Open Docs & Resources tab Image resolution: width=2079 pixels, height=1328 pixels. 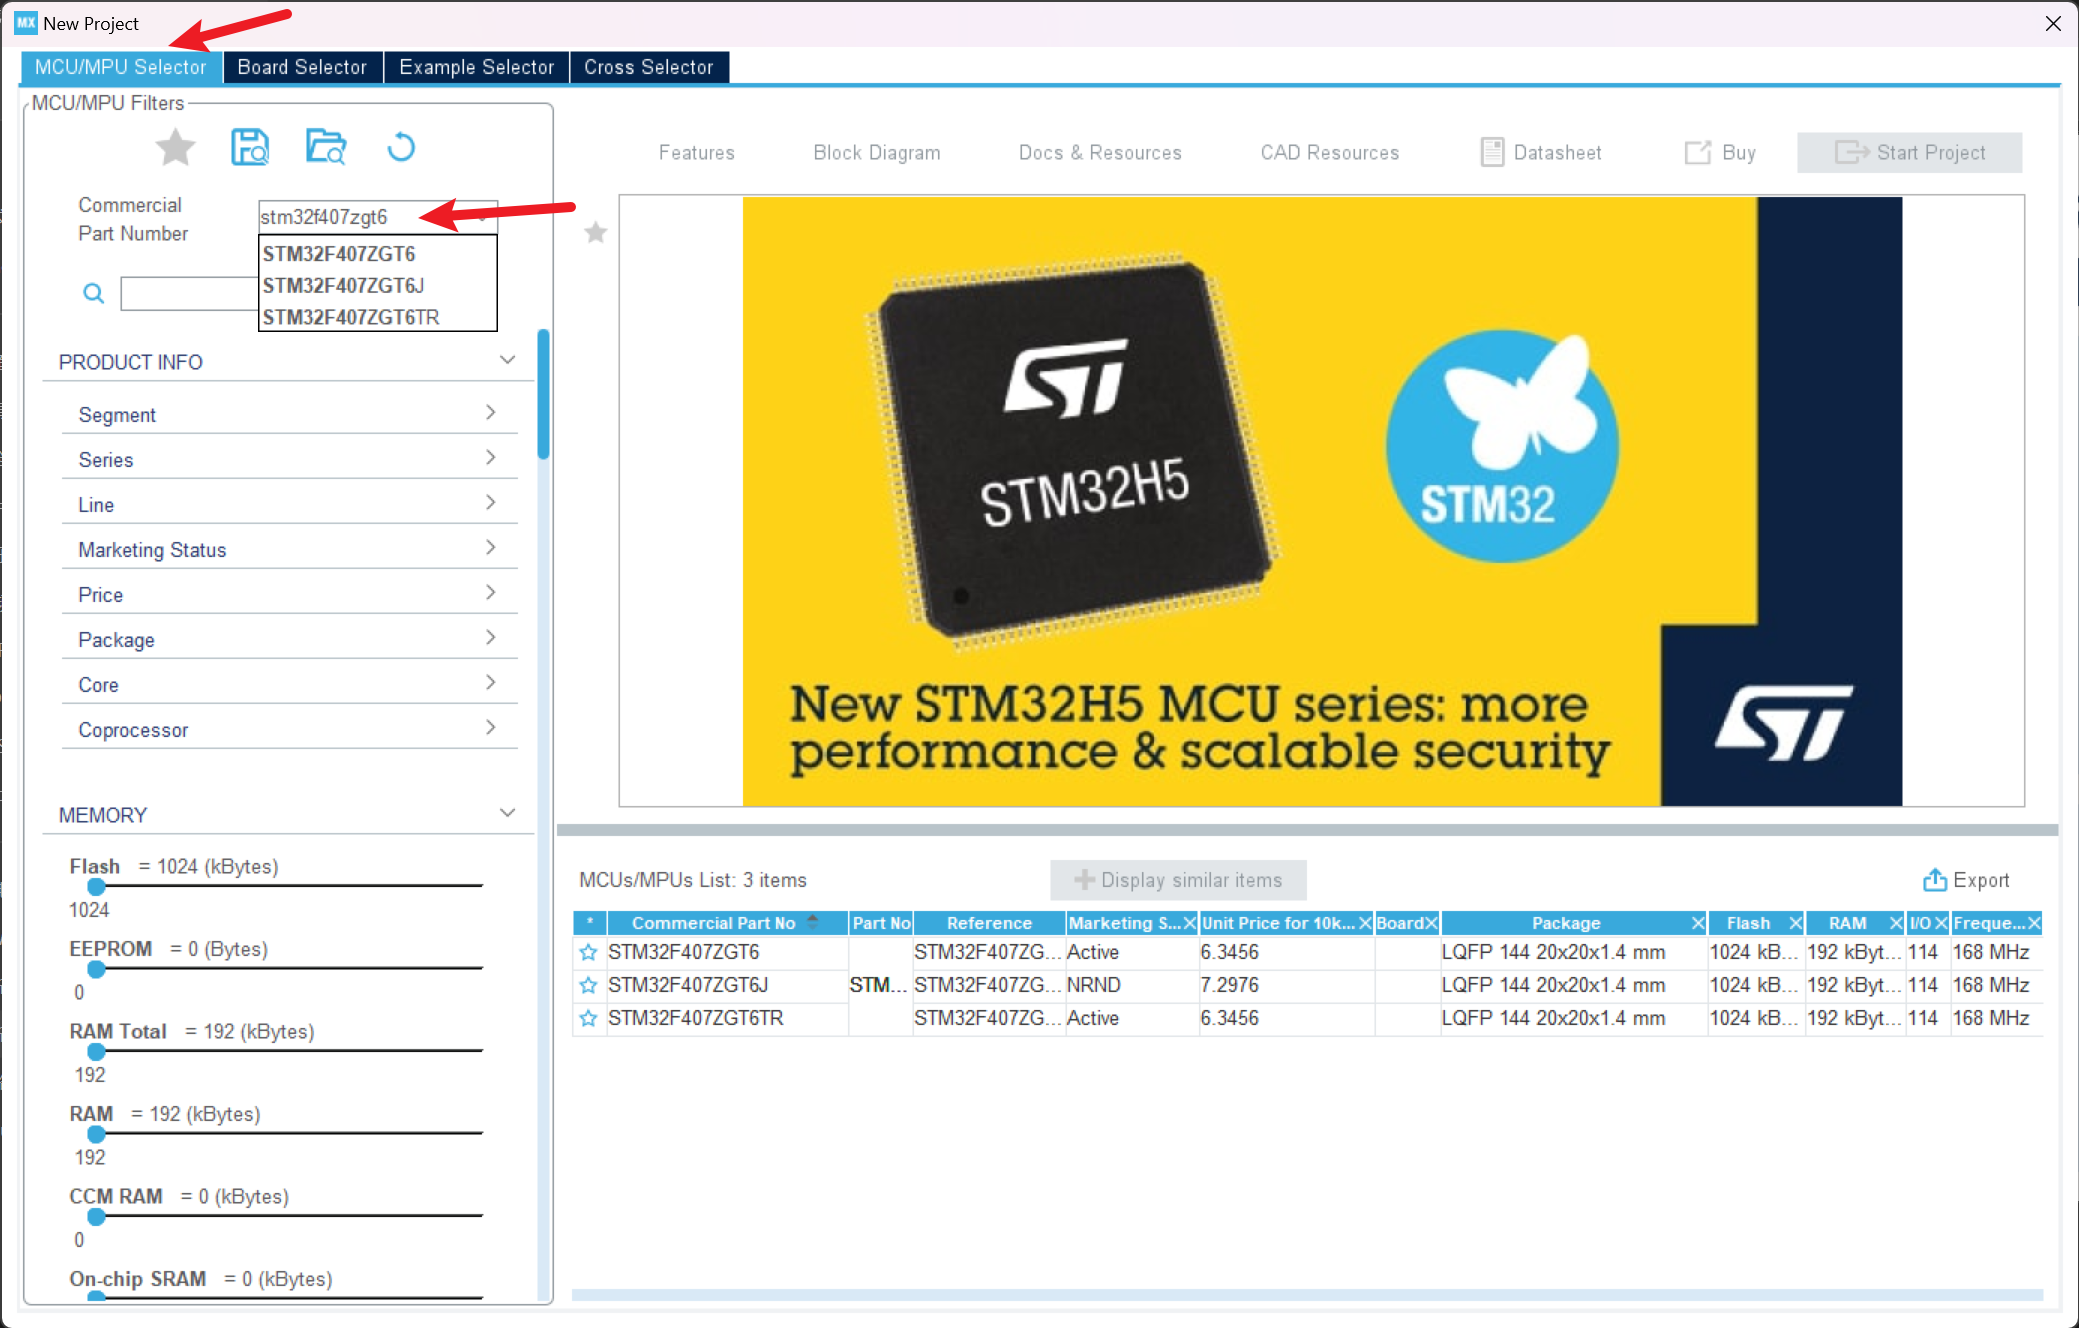[x=1100, y=153]
